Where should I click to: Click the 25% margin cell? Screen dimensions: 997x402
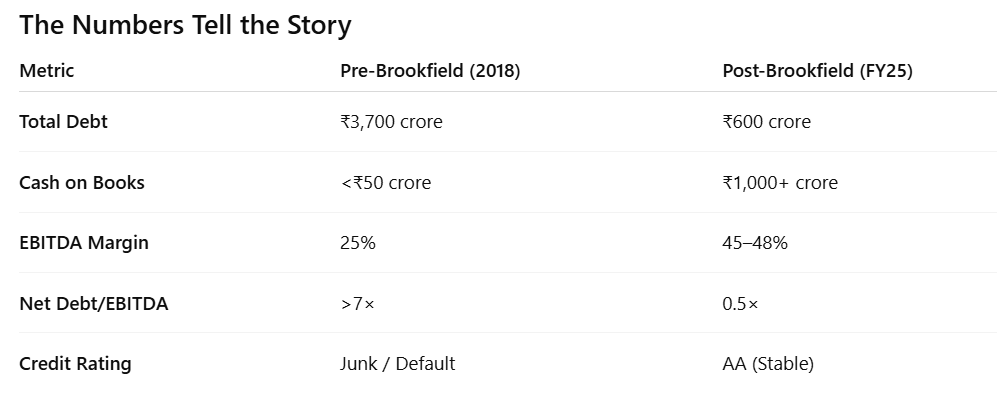coord(358,243)
